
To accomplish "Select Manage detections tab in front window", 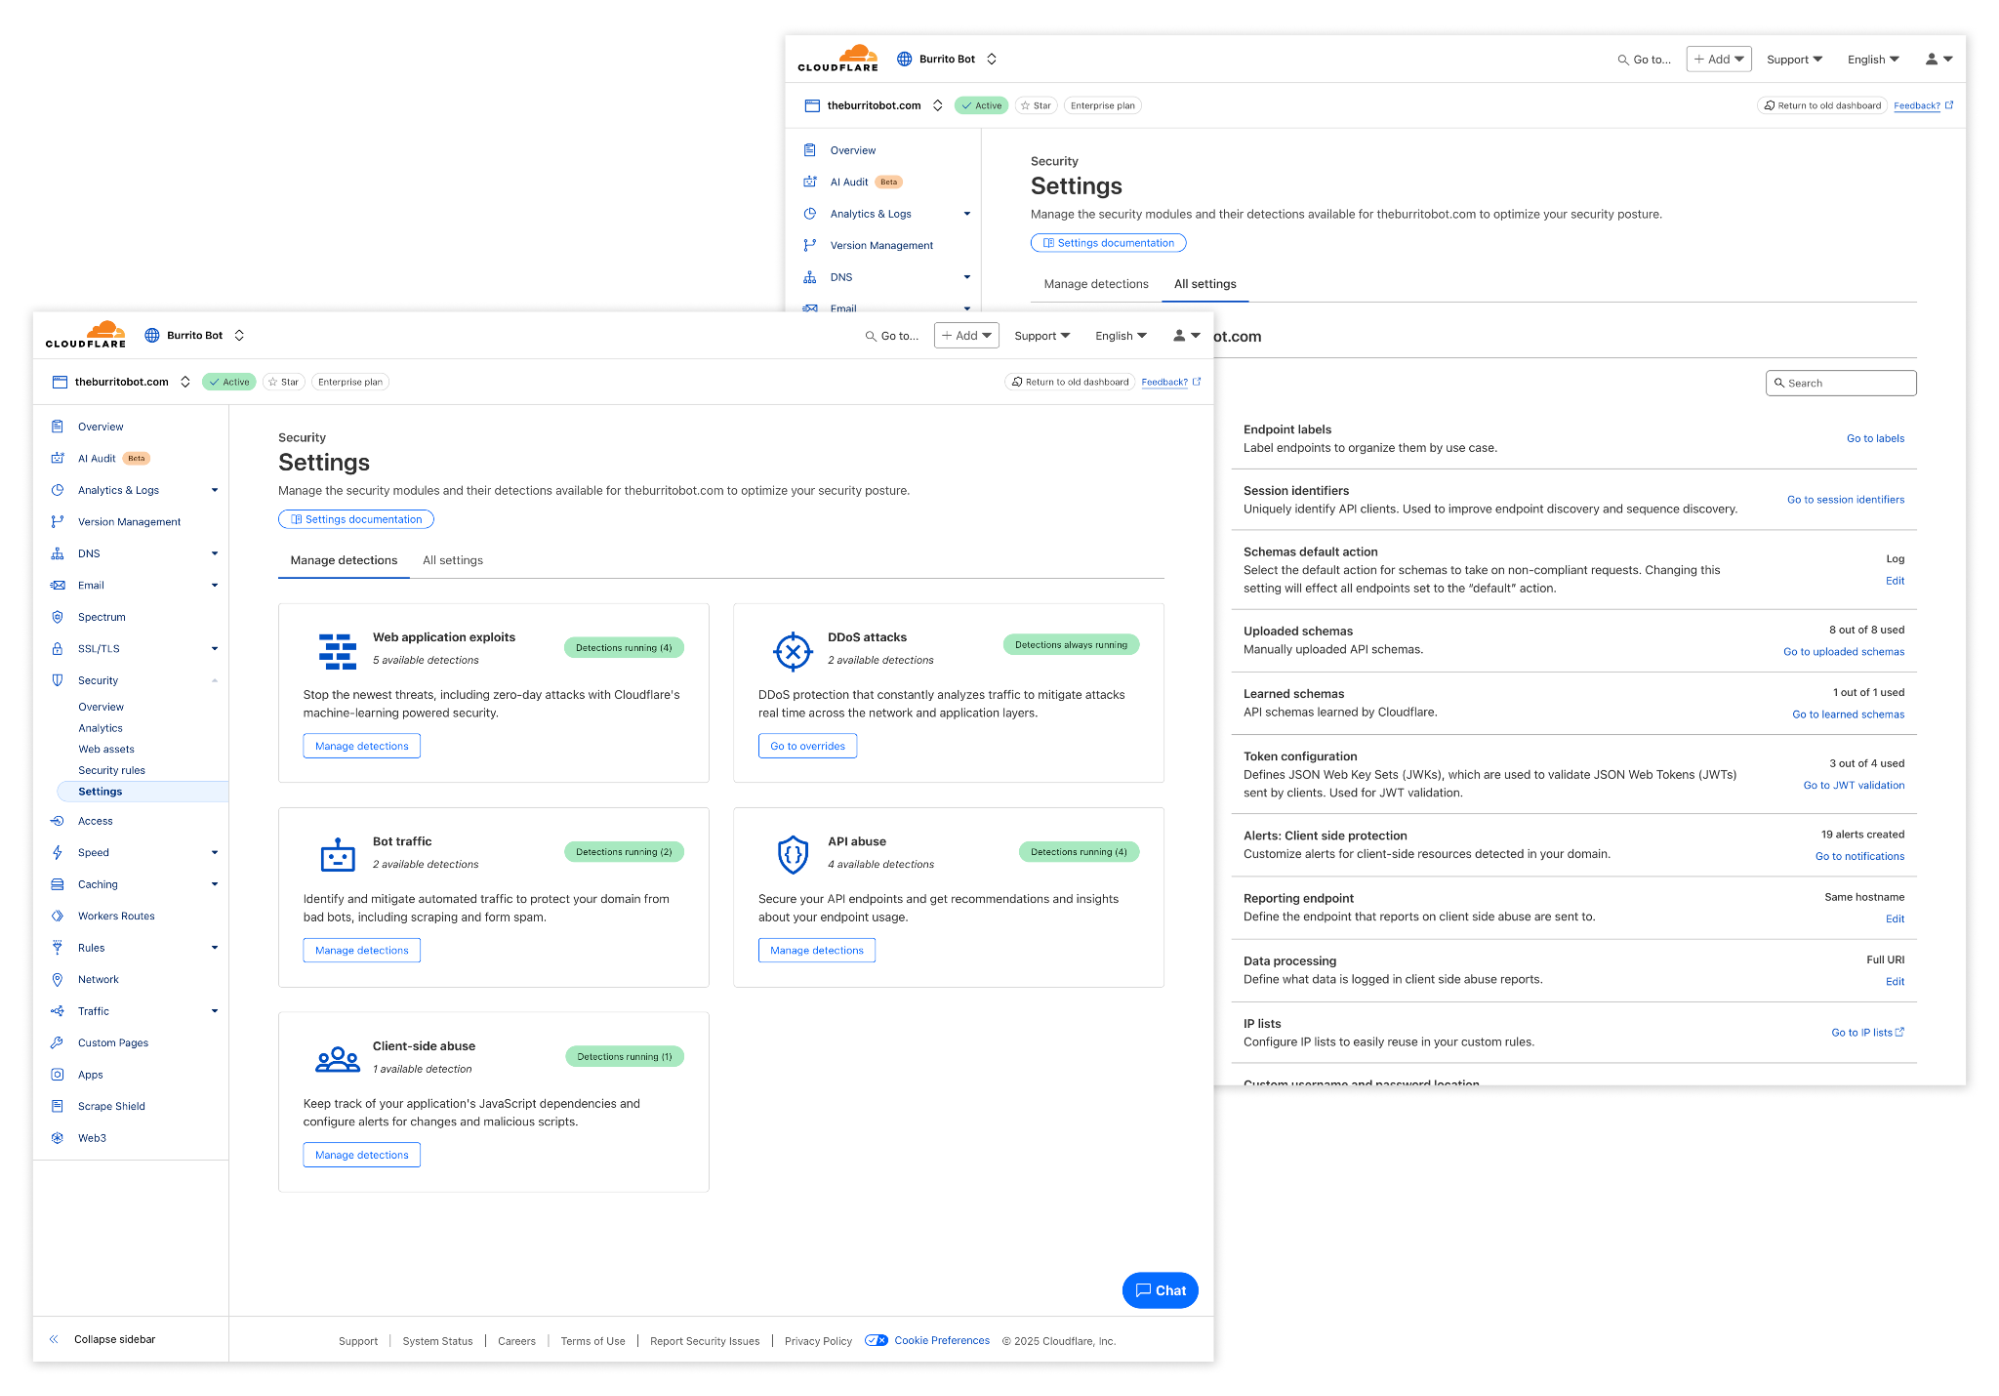I will 344,561.
